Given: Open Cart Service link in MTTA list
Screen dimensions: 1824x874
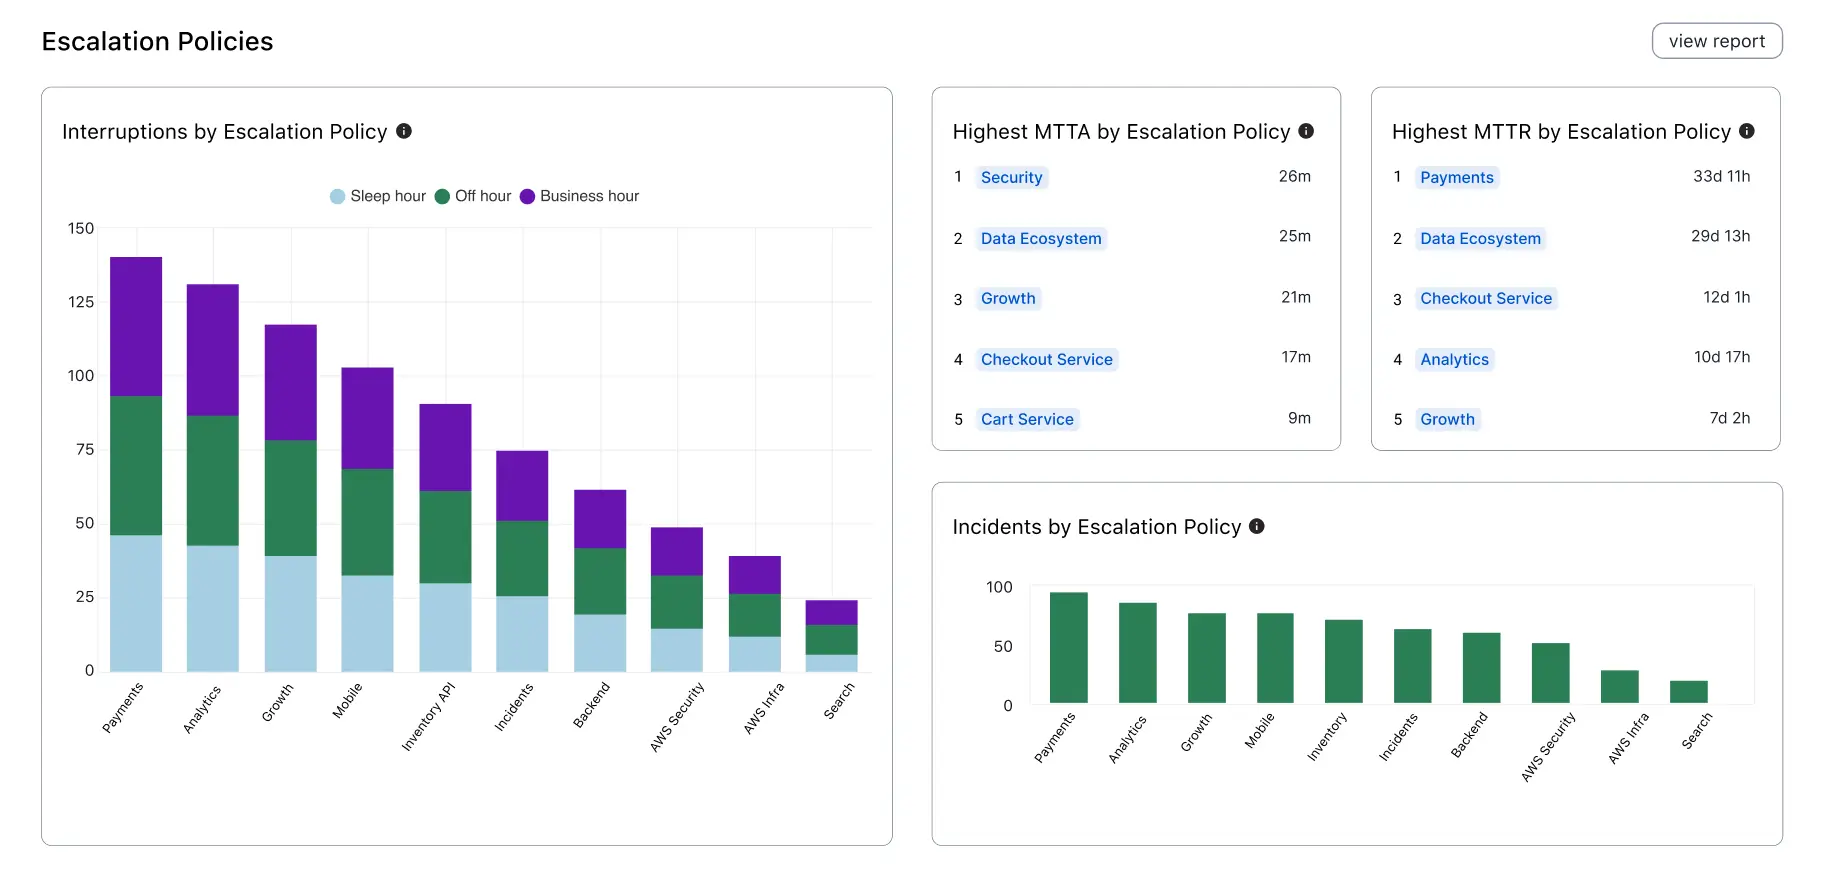Looking at the screenshot, I should [x=1027, y=419].
